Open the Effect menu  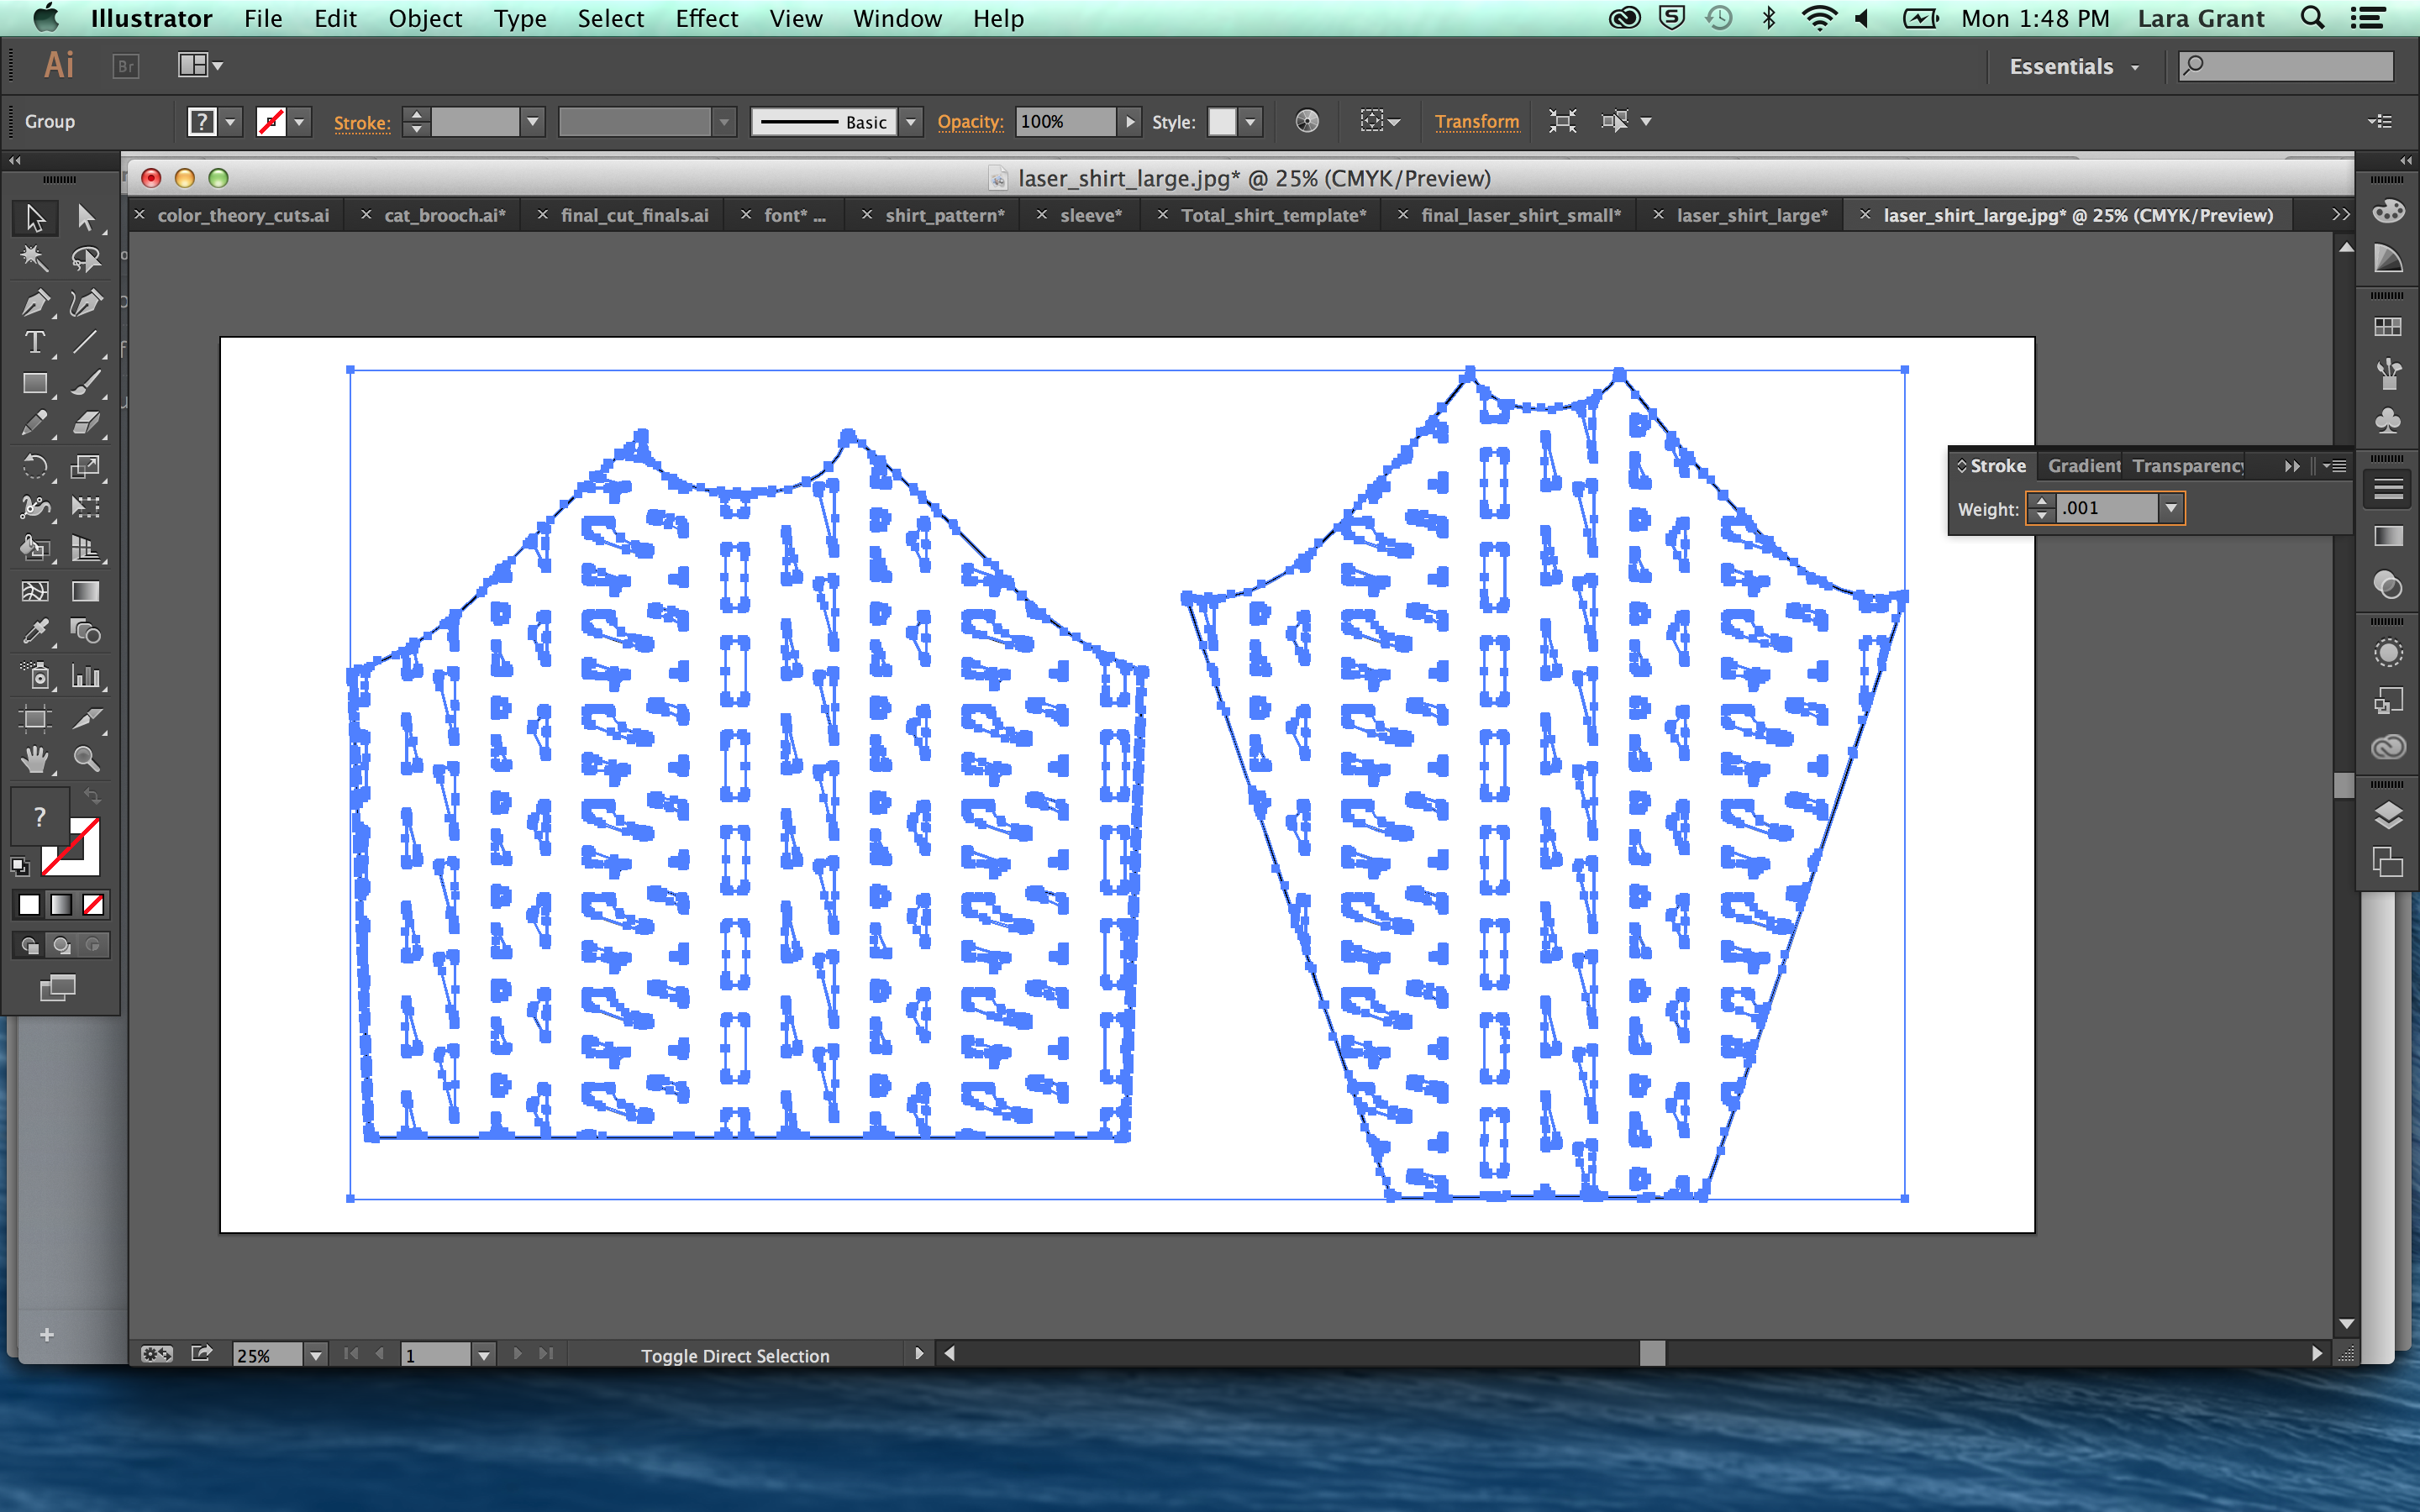tap(702, 19)
